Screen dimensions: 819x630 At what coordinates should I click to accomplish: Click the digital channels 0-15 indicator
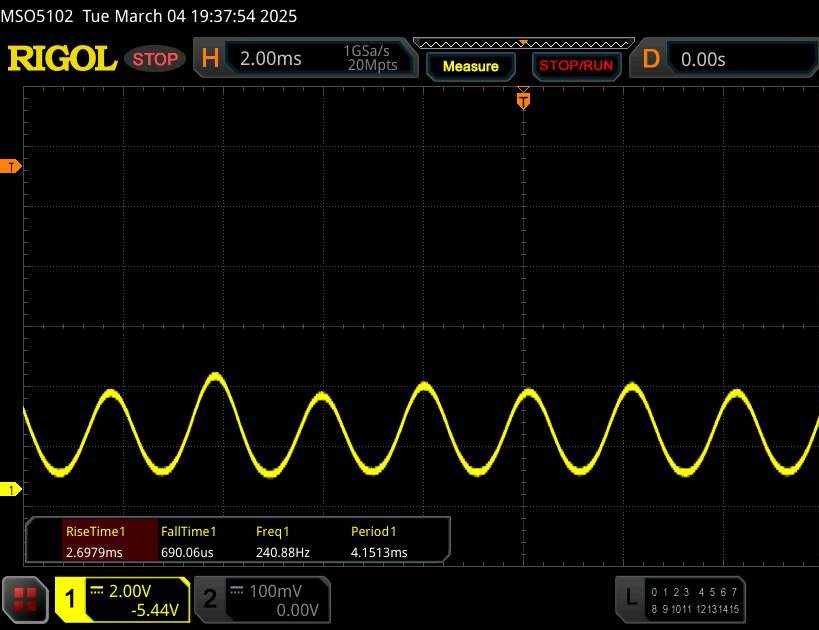(695, 600)
